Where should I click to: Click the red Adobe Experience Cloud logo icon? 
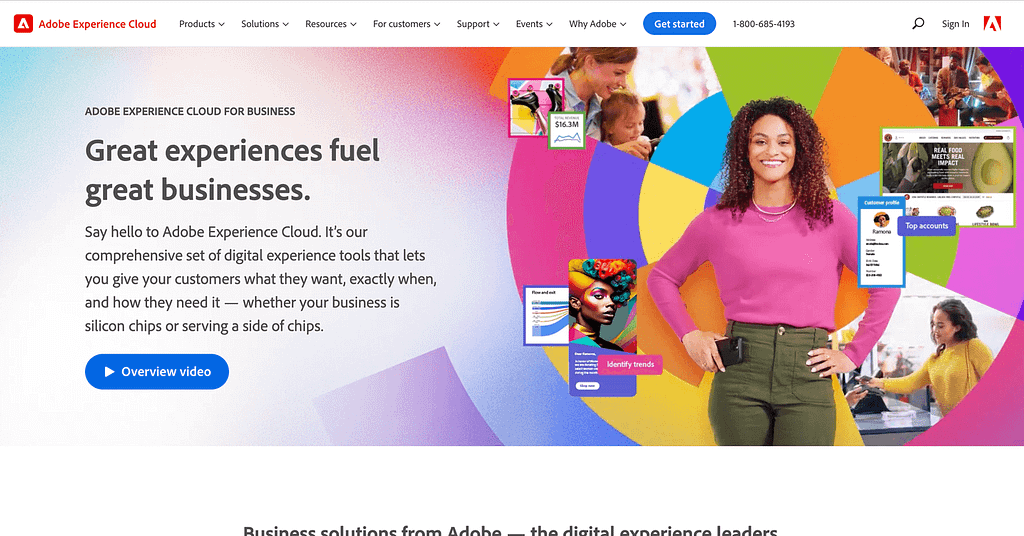24,24
